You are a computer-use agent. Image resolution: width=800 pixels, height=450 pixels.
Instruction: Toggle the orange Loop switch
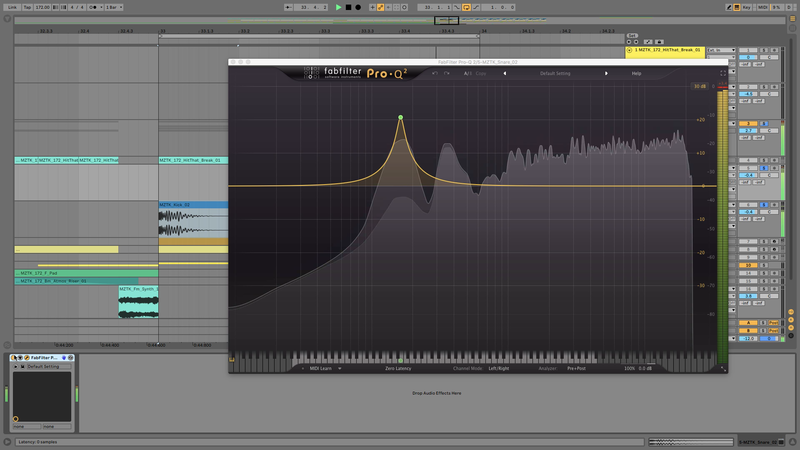pos(466,7)
